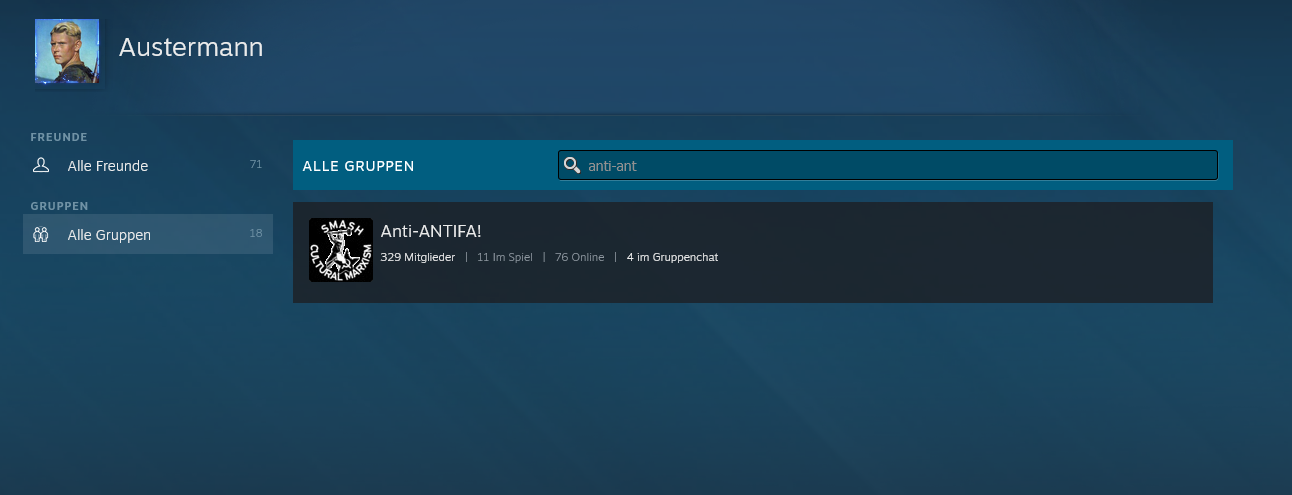Screen dimensions: 1292x495
Task: Click the ALLE GRUPPEN heading in the bar
Action: point(358,166)
